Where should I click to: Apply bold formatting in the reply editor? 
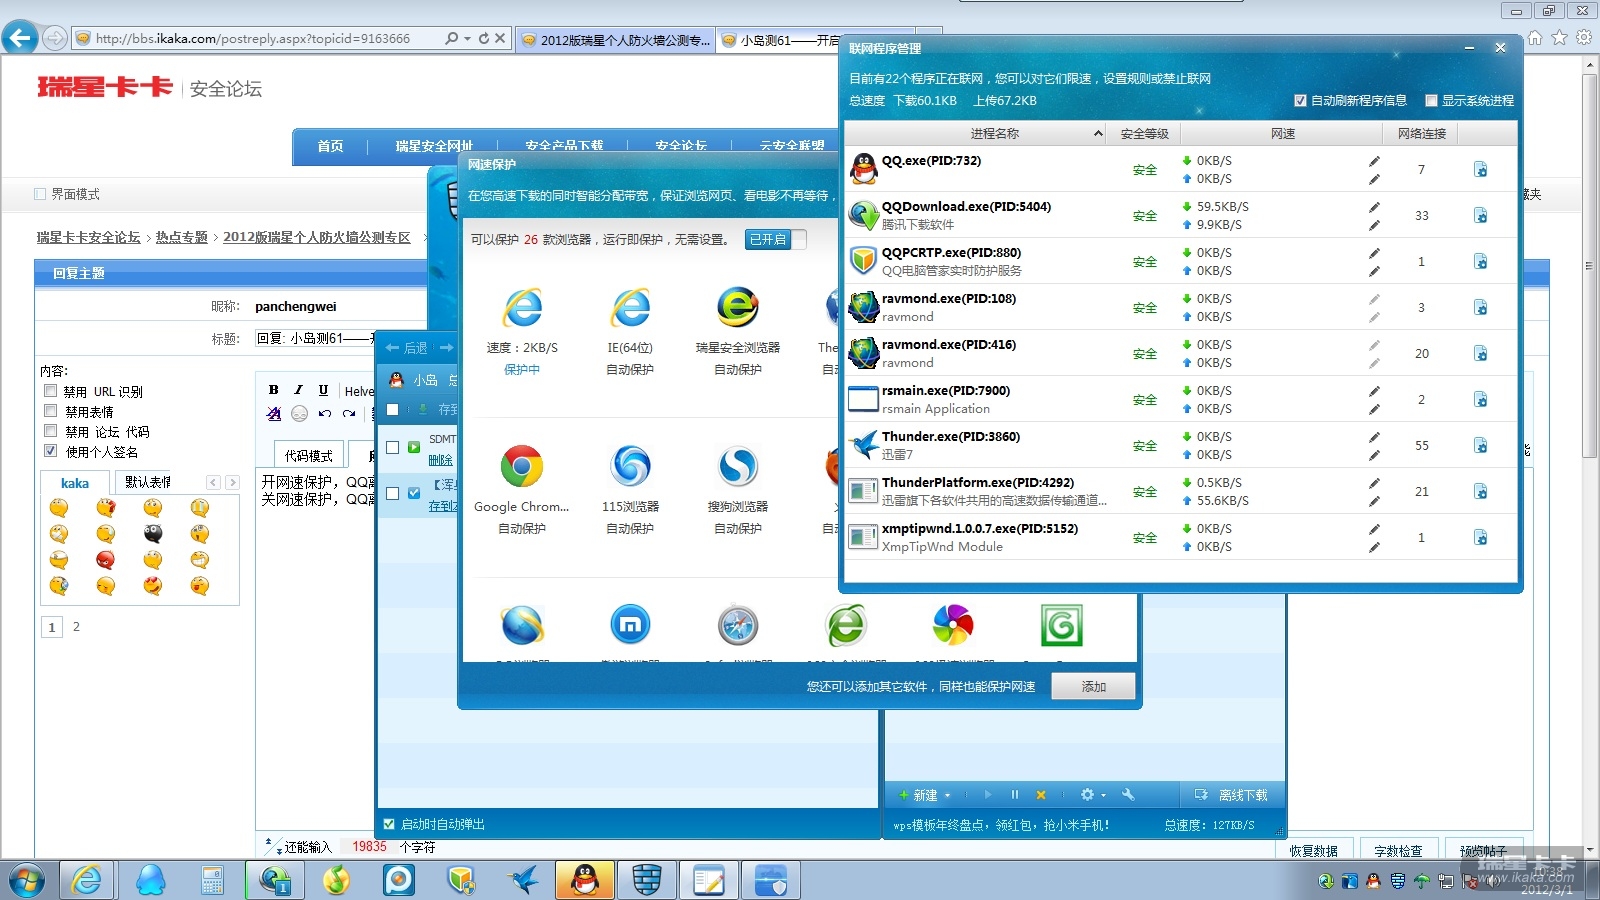(x=274, y=390)
